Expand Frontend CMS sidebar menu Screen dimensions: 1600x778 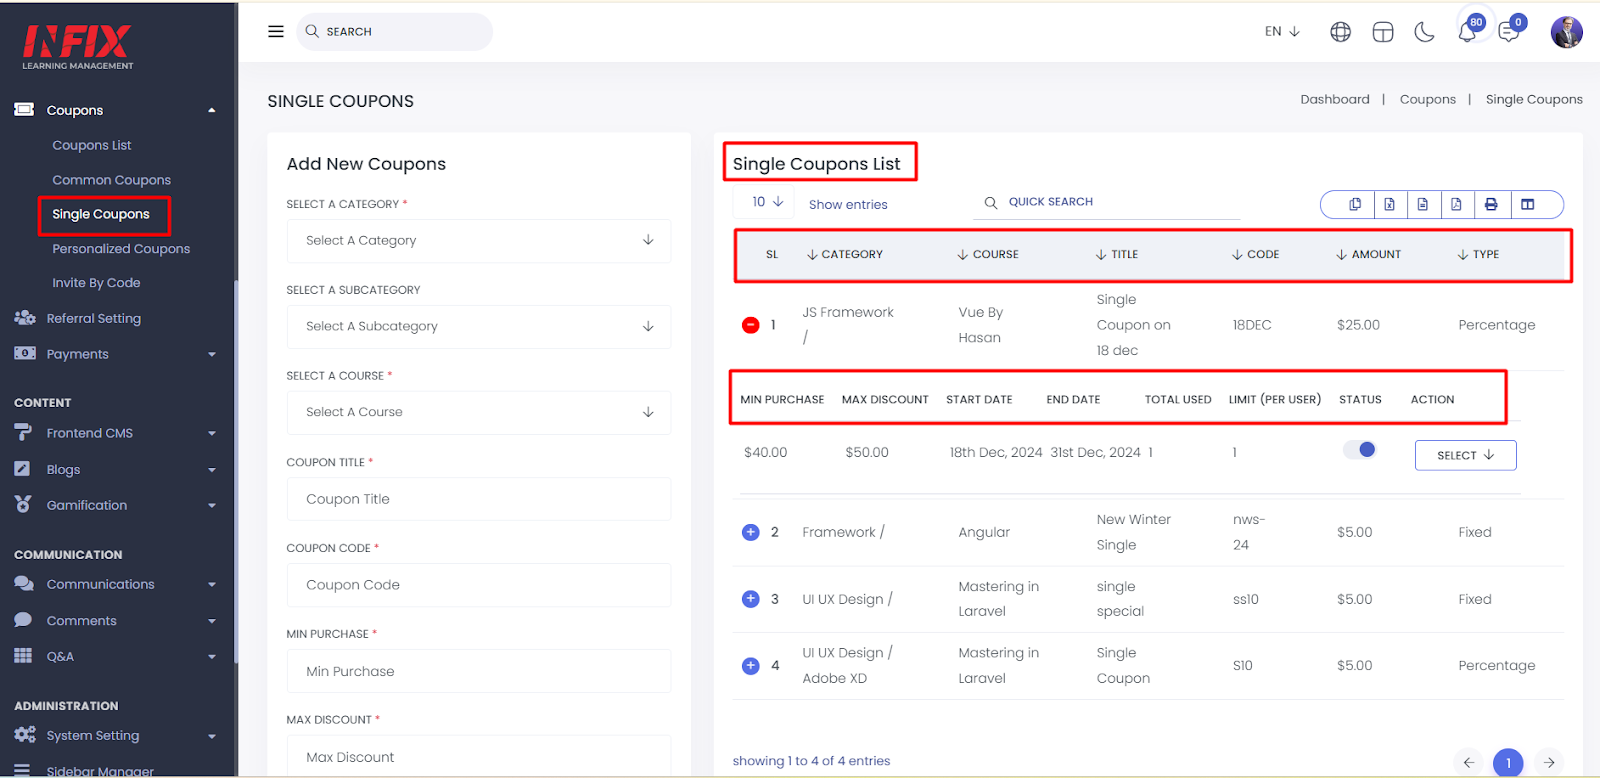coord(115,433)
